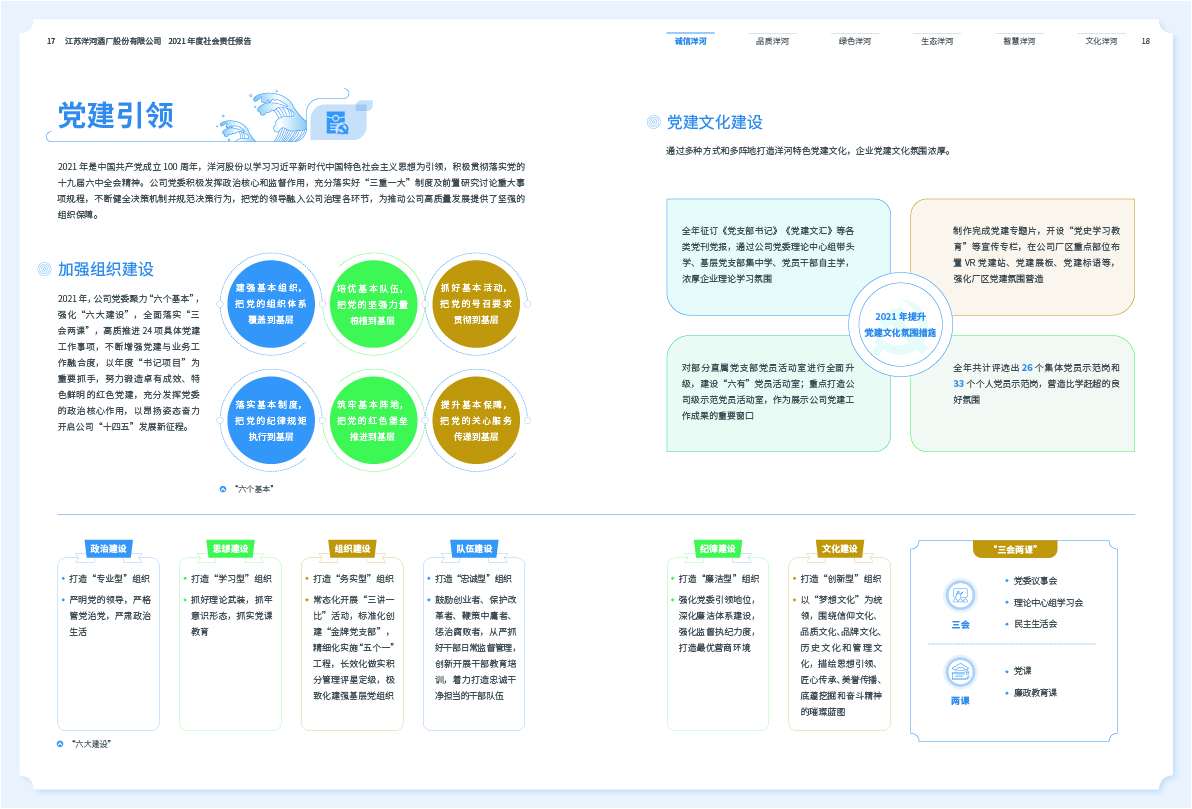Click the arrow icon before "六大建设" caption
Viewport: 1192px width, 809px height.
61,744
